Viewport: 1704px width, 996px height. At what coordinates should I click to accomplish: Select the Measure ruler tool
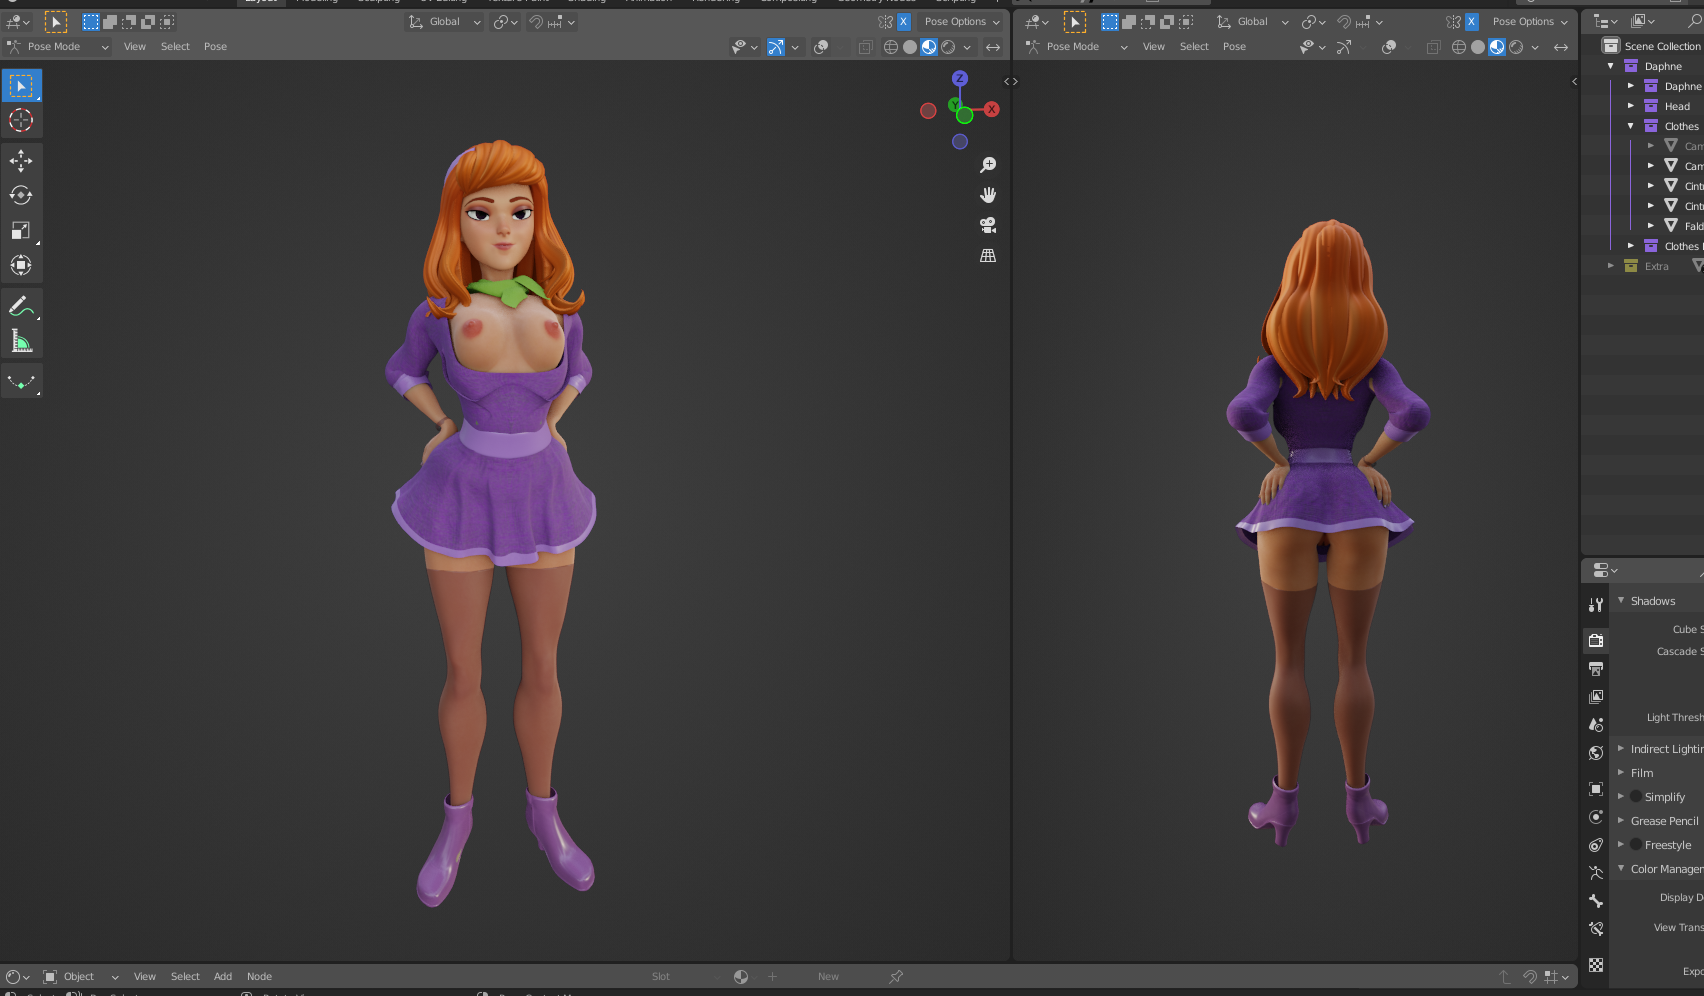click(21, 342)
